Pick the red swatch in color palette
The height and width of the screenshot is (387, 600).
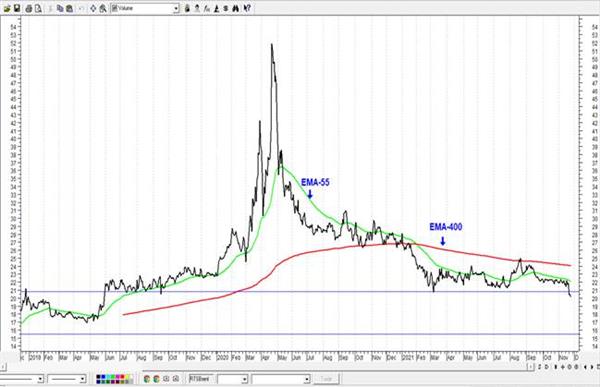(122, 377)
